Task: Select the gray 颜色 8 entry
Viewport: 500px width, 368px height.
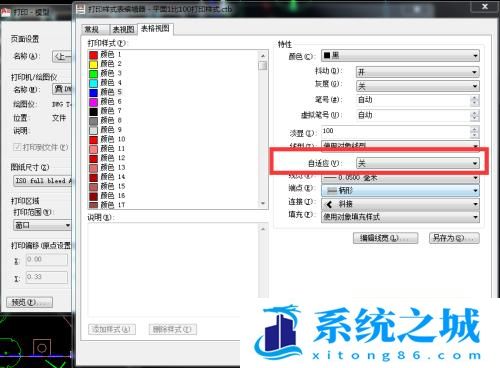Action: click(x=106, y=120)
